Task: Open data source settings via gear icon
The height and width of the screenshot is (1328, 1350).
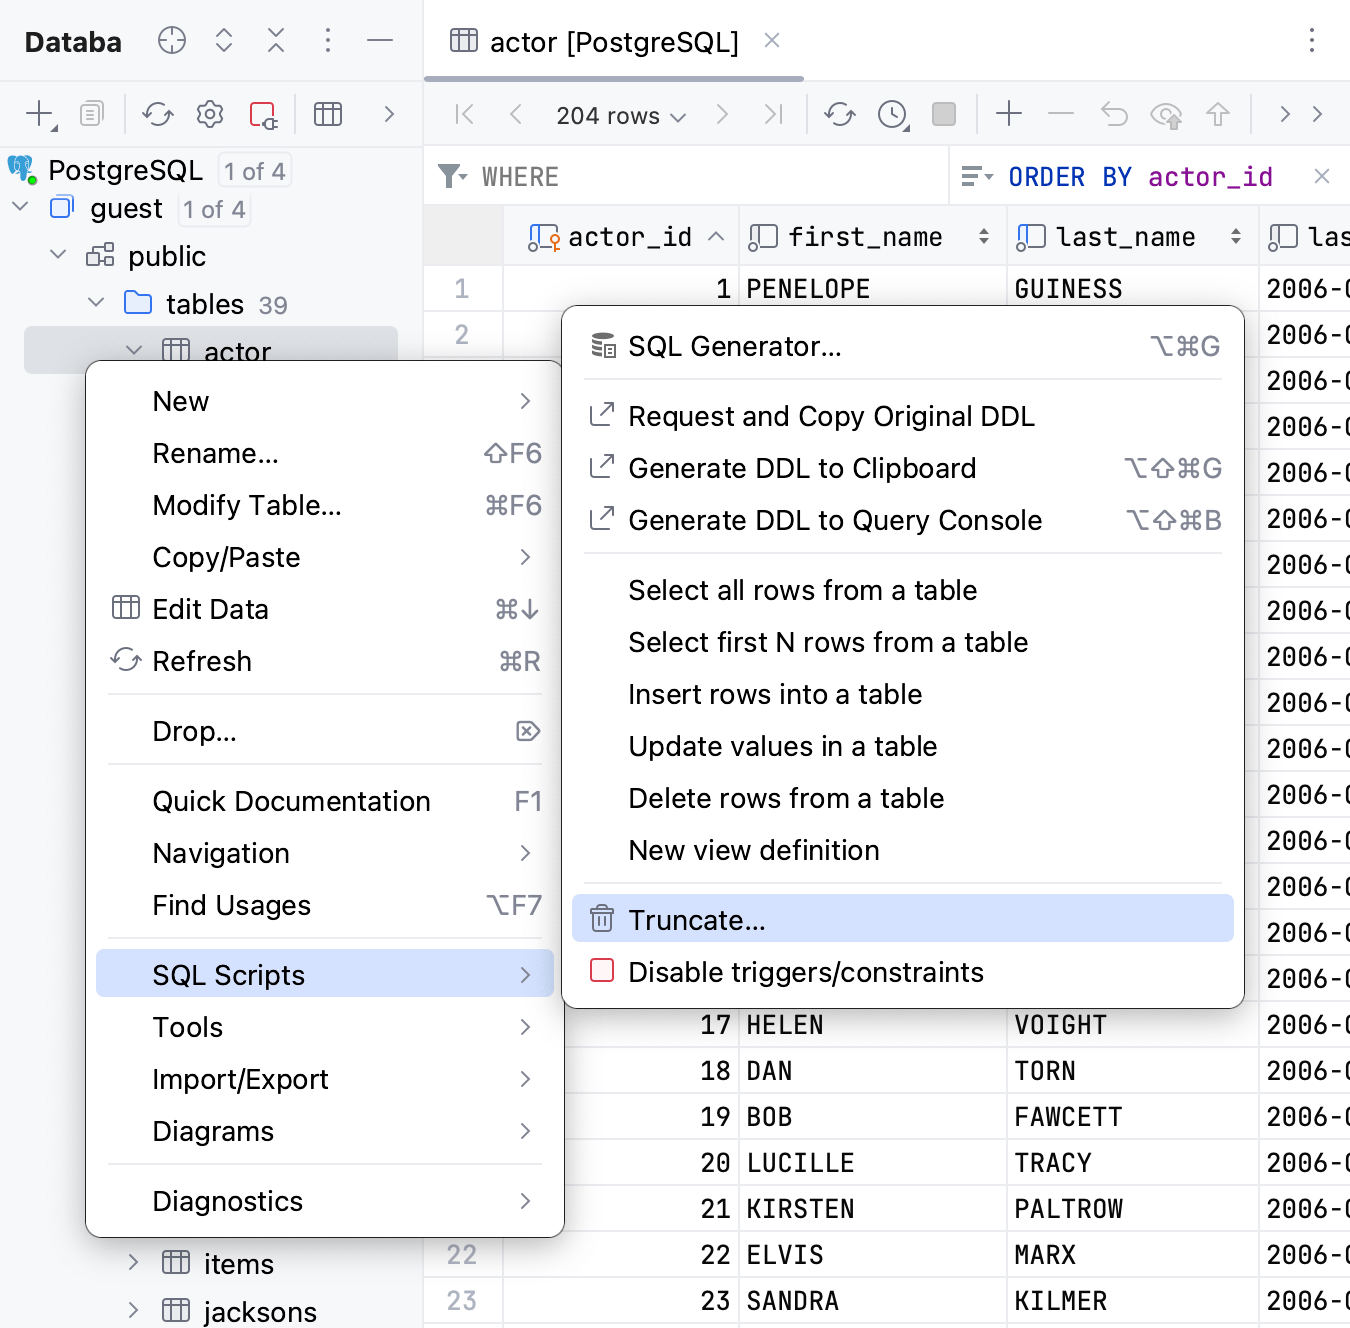Action: (210, 114)
